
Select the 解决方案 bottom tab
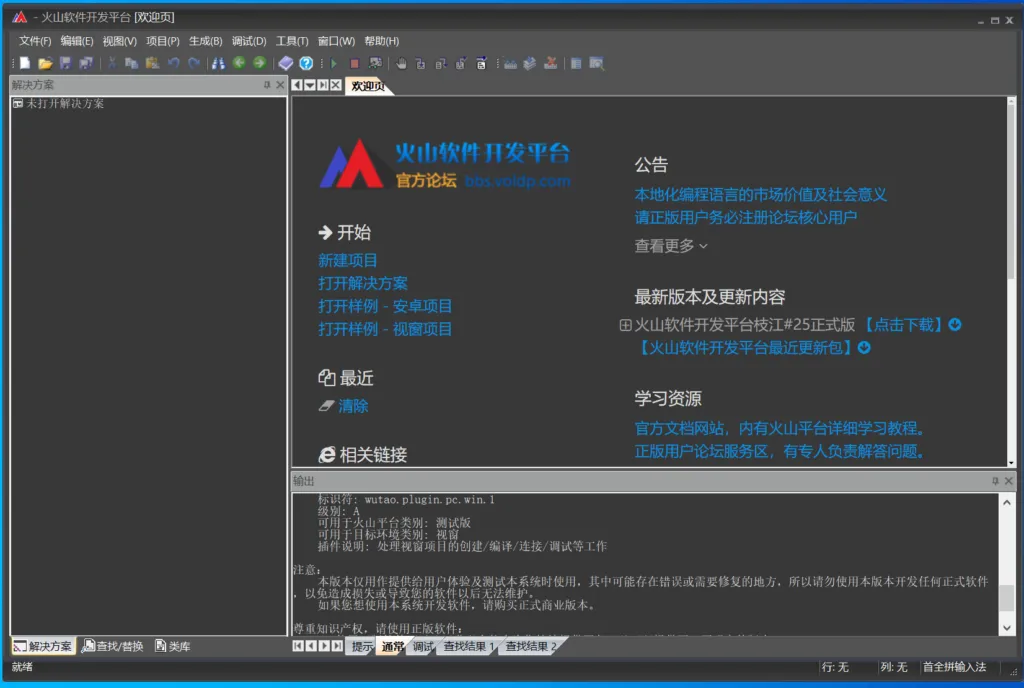tap(43, 646)
